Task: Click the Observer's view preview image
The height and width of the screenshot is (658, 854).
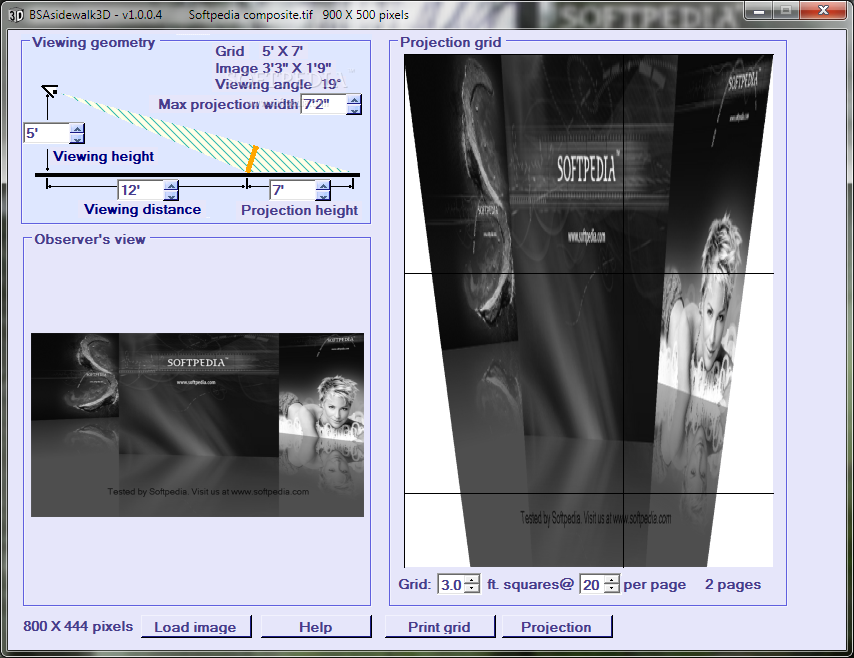Action: pos(197,425)
